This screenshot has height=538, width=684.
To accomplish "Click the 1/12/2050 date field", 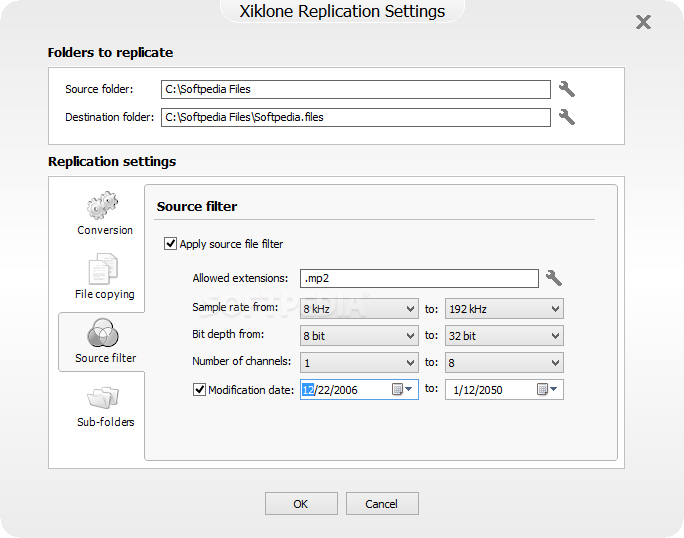I will pos(504,390).
